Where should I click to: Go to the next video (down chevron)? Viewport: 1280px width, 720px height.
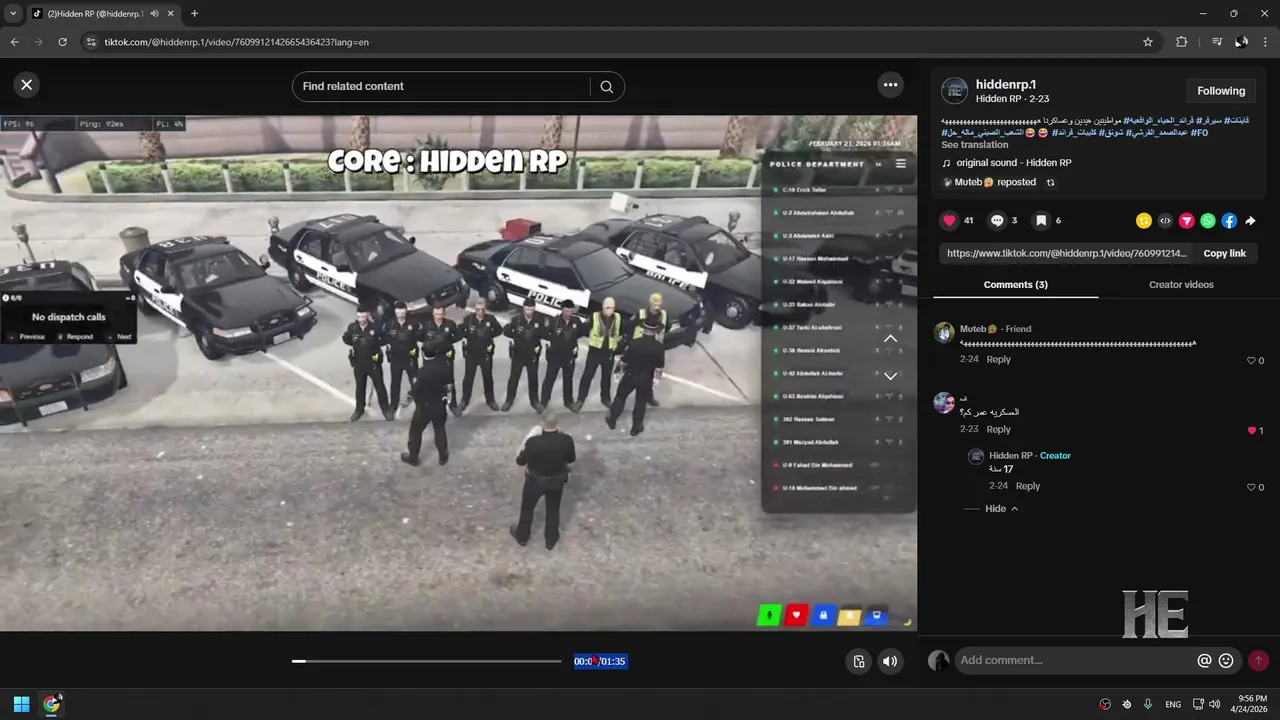click(x=890, y=377)
